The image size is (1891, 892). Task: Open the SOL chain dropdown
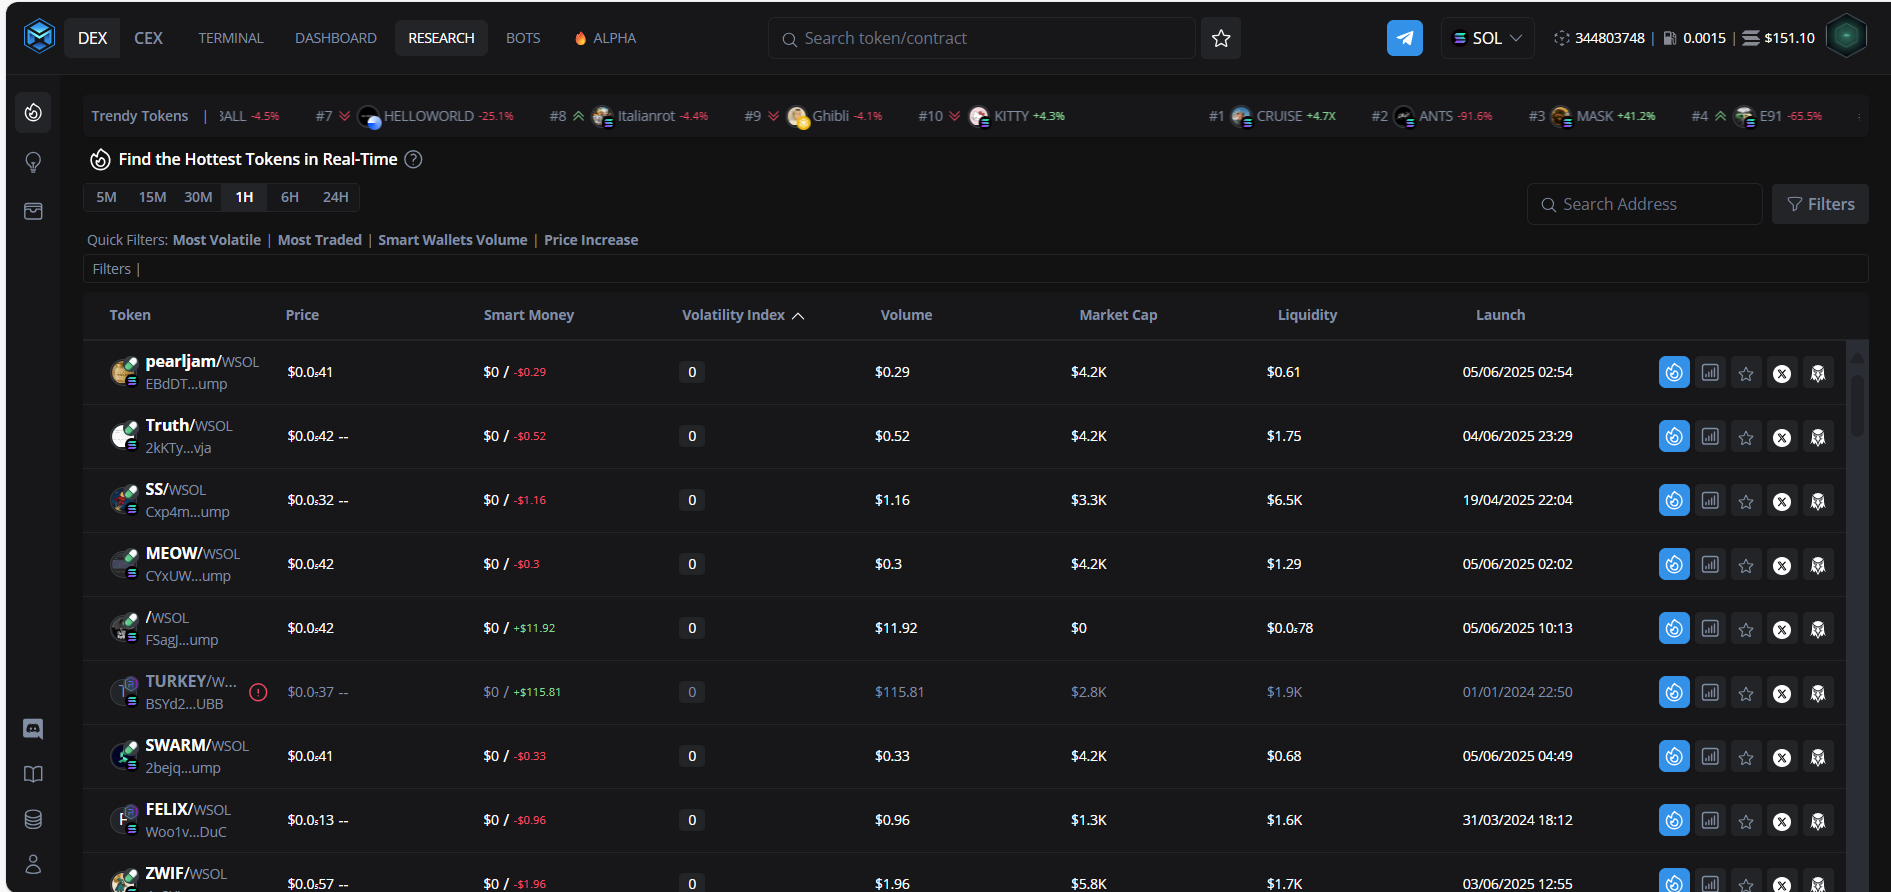pos(1487,38)
